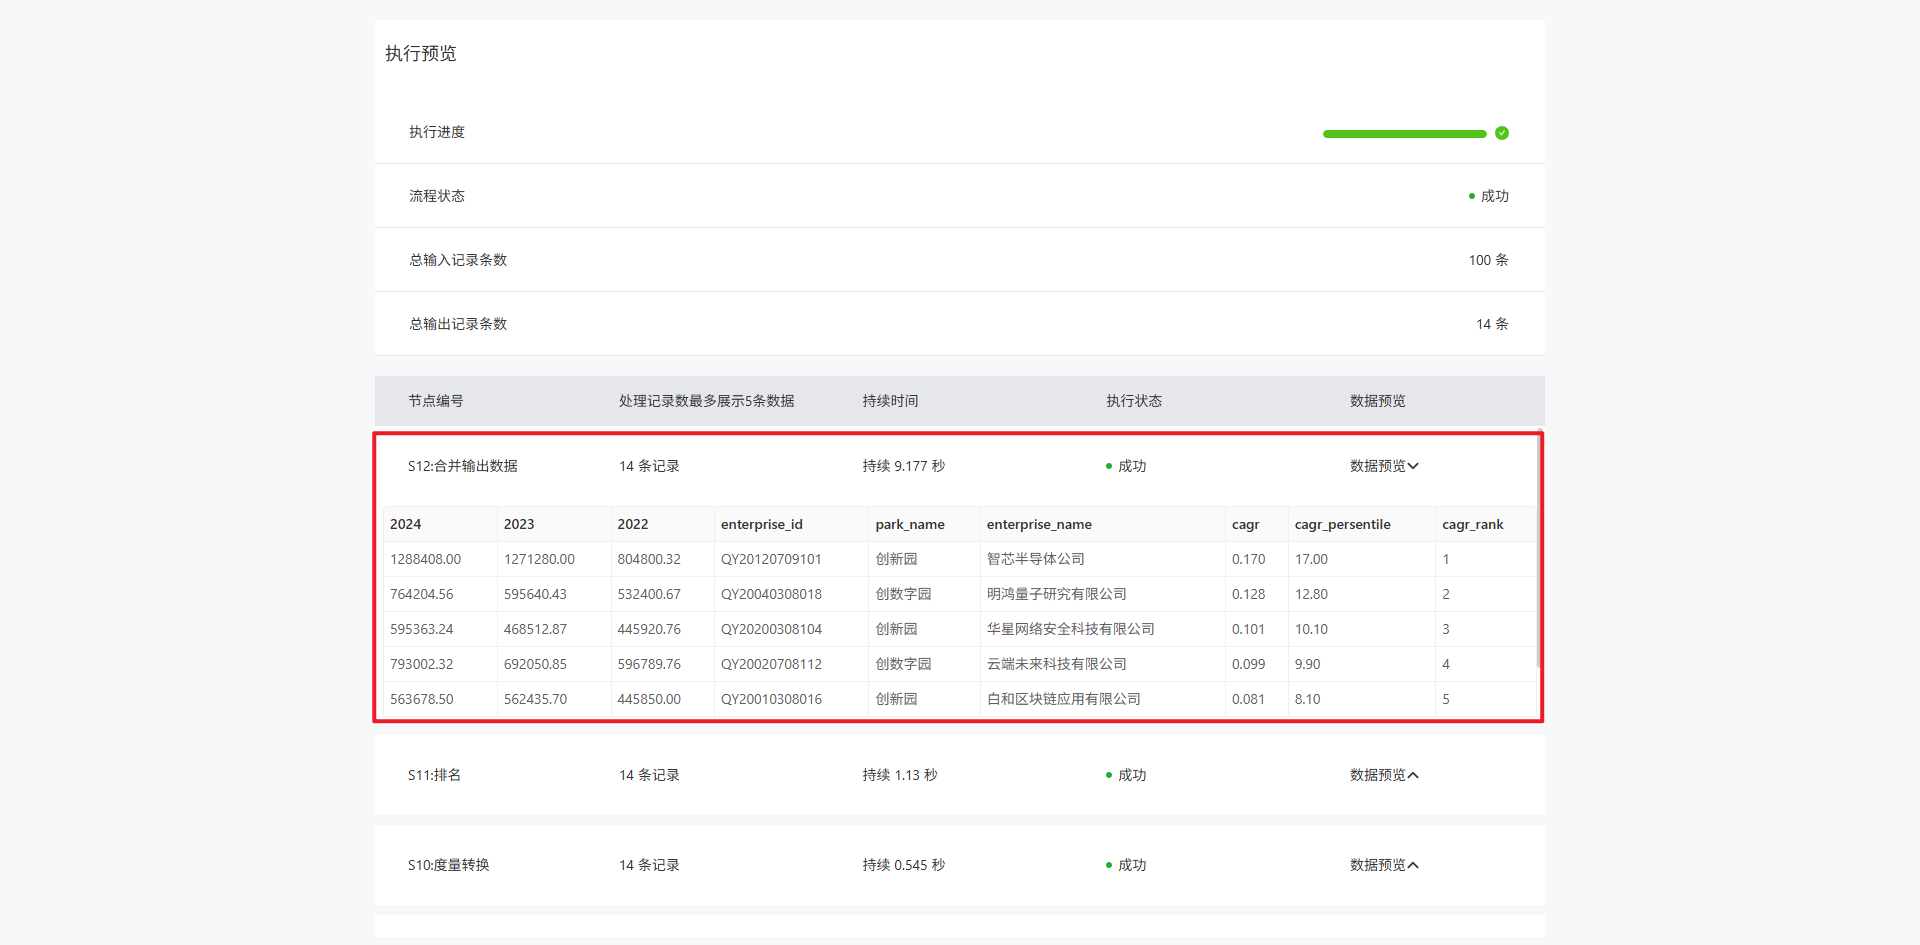Click the S12:合并输出数据 node label
The height and width of the screenshot is (945, 1920).
coord(462,466)
